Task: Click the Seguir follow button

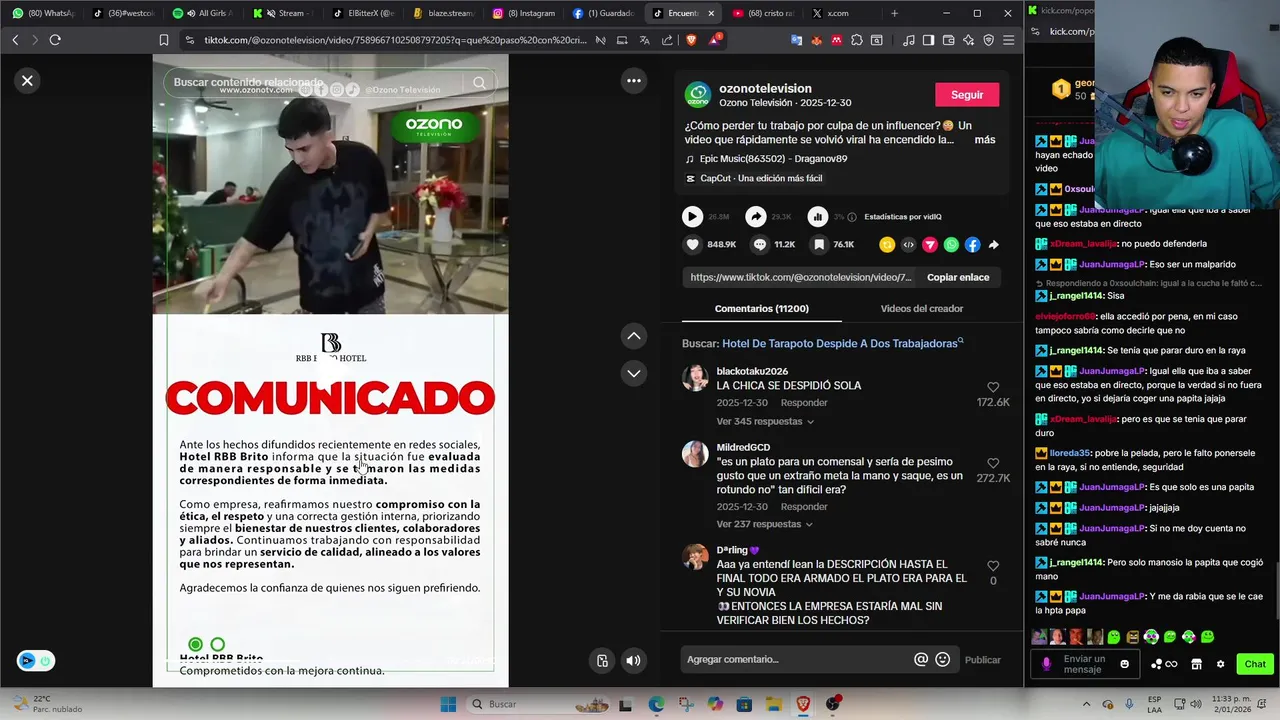Action: pyautogui.click(x=967, y=95)
